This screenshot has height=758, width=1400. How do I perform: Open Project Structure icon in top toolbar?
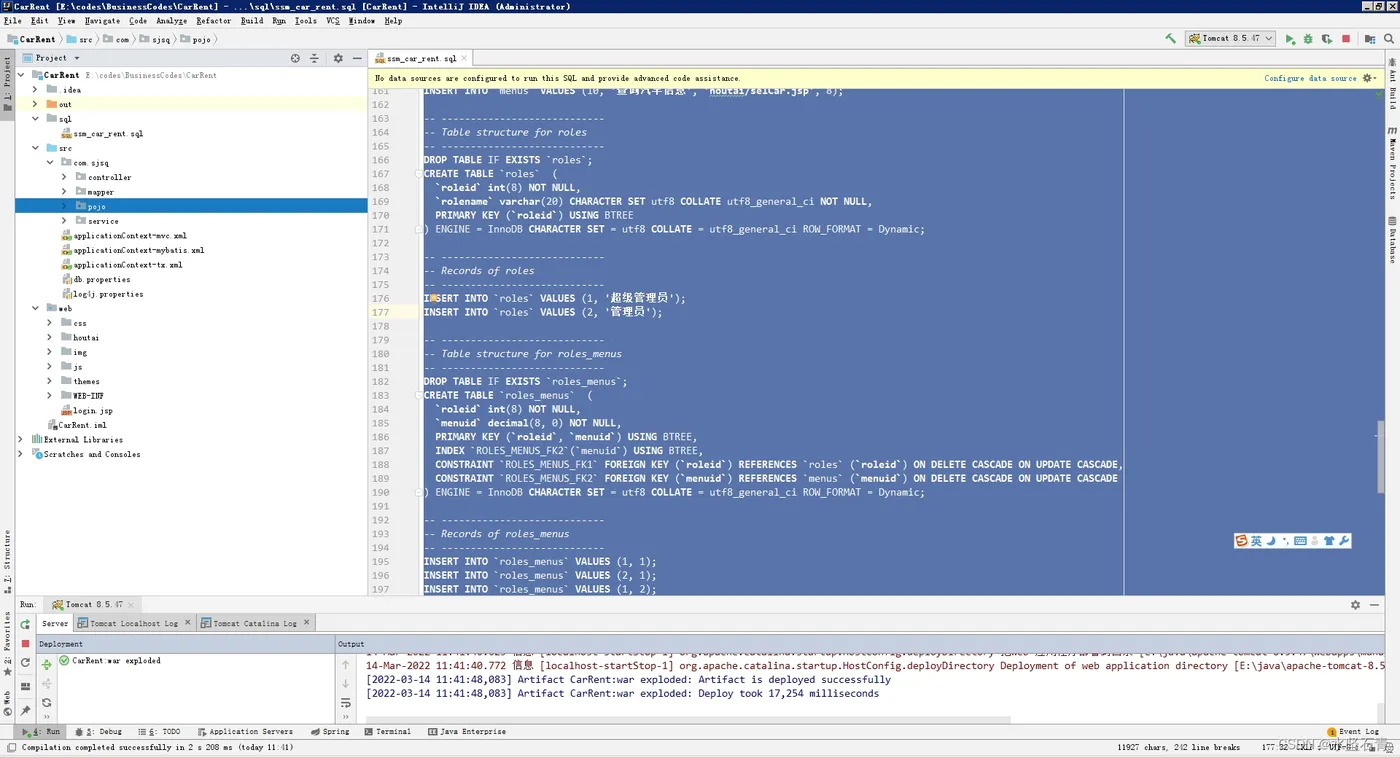coord(1370,39)
